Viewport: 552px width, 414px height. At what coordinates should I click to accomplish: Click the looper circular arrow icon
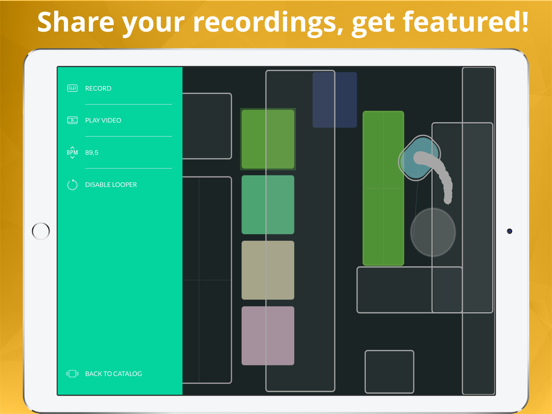tap(72, 184)
